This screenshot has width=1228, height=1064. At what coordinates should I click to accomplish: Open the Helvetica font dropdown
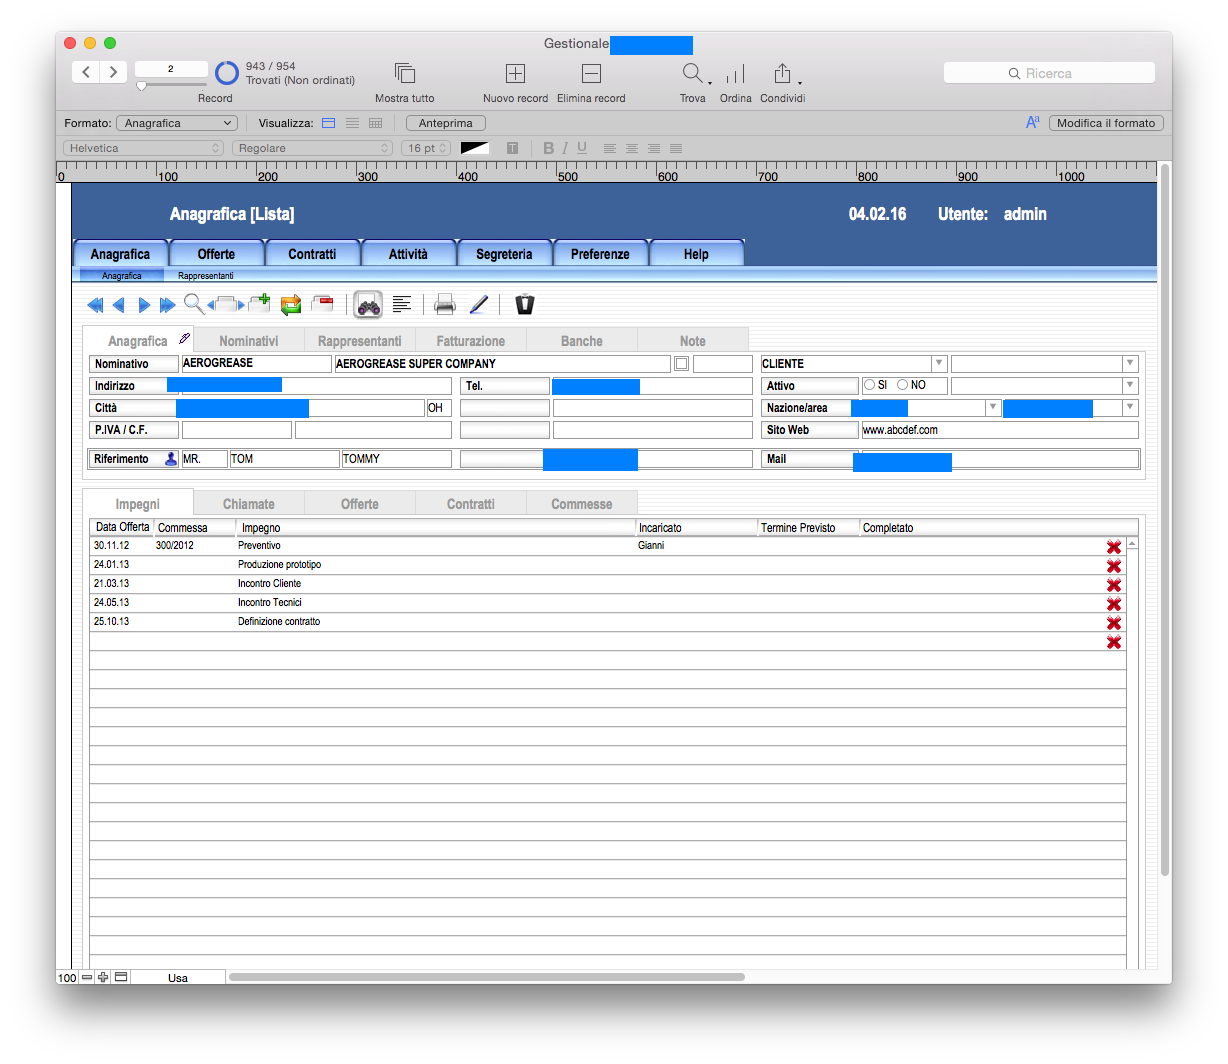[143, 148]
